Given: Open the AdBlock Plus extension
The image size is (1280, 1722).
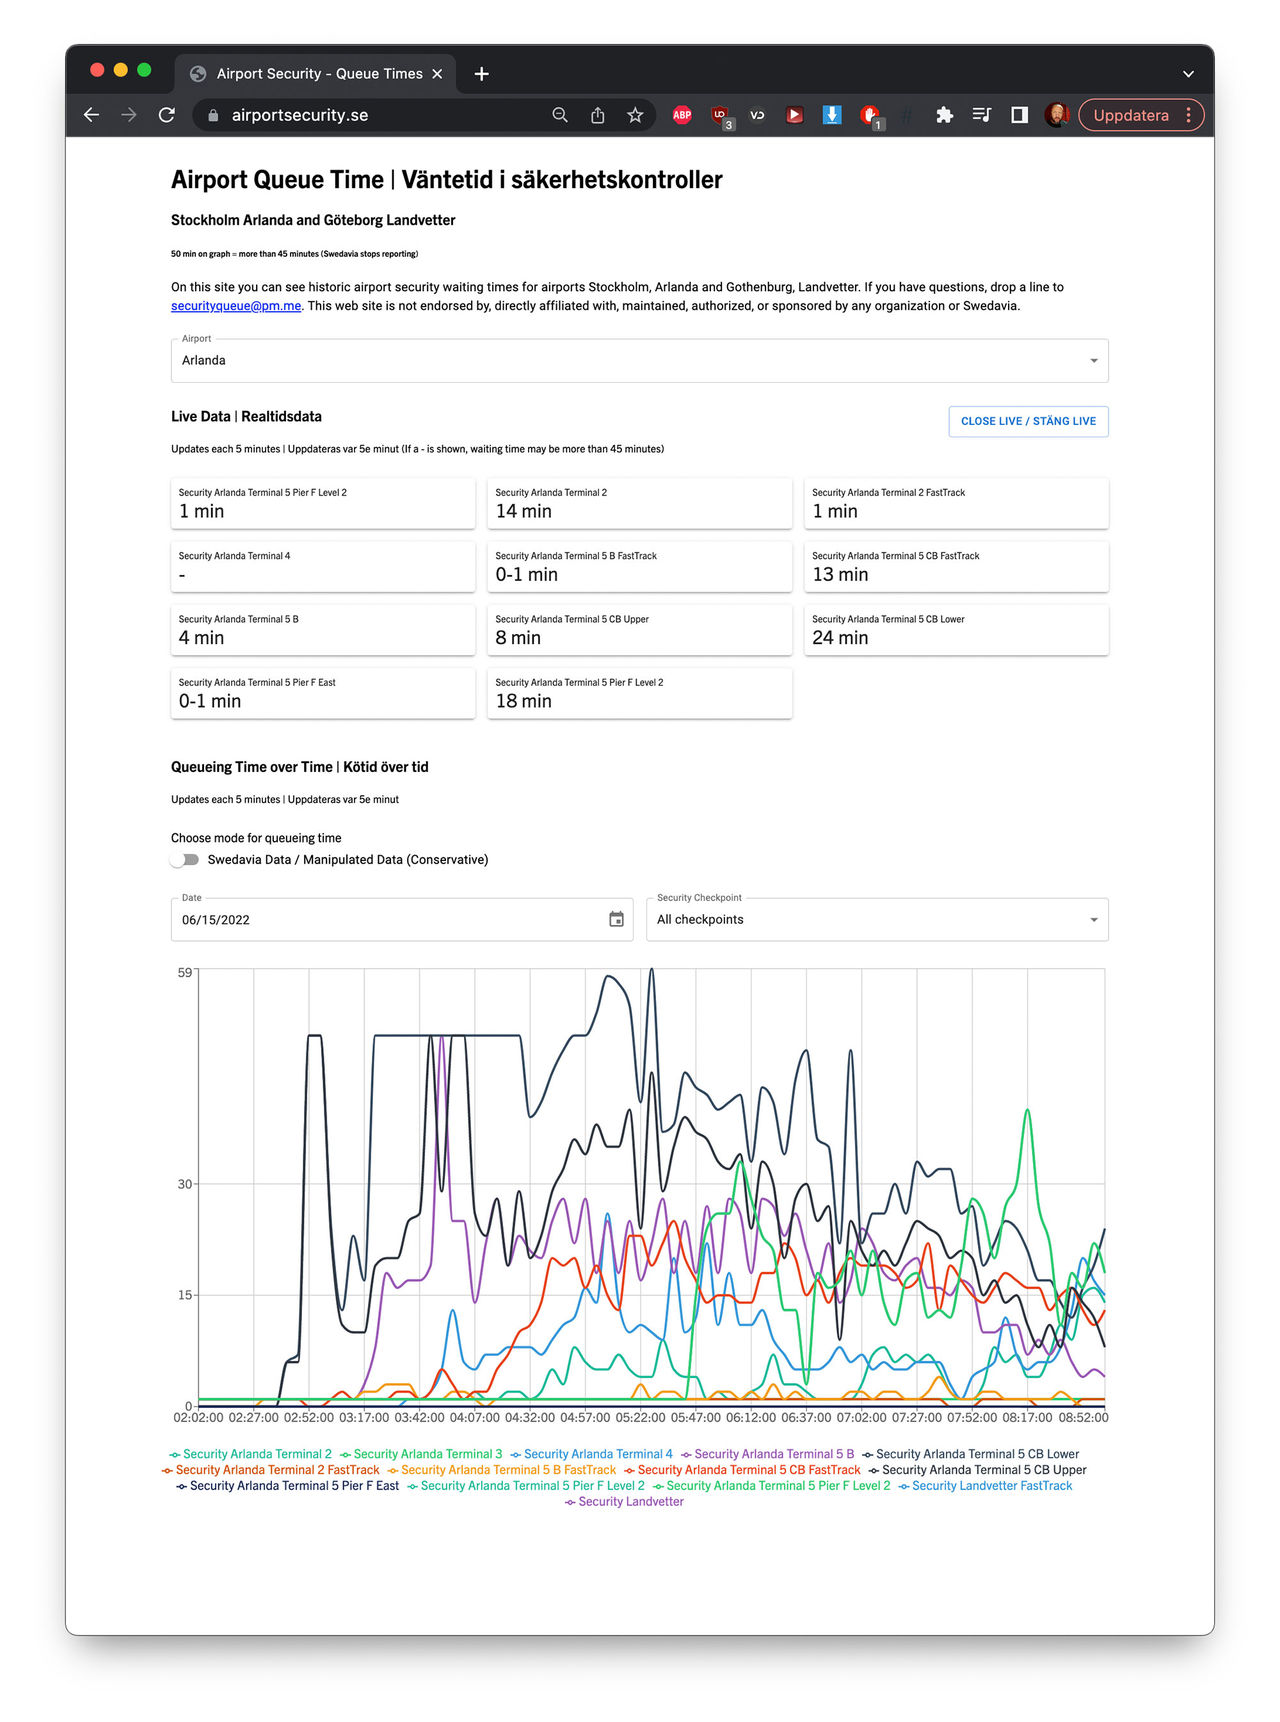Looking at the screenshot, I should (682, 115).
